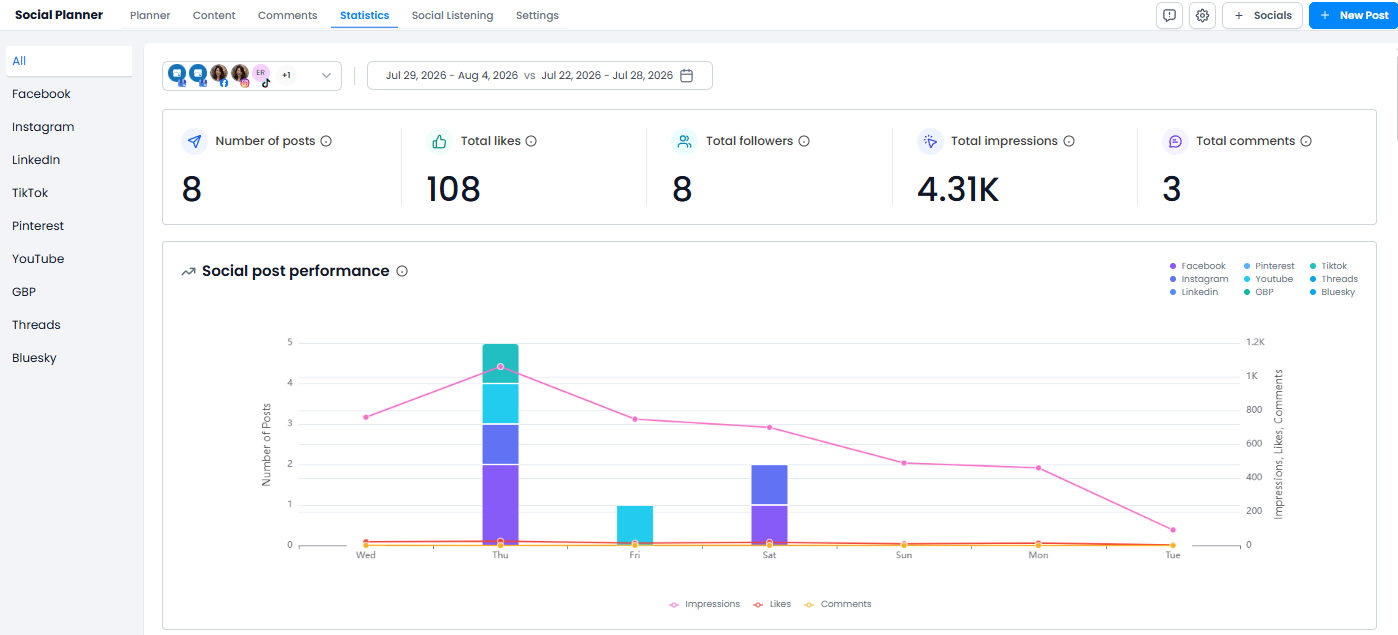Image resolution: width=1398 pixels, height=635 pixels.
Task: Filter statistics by GBP in sidebar
Action: coord(69,292)
